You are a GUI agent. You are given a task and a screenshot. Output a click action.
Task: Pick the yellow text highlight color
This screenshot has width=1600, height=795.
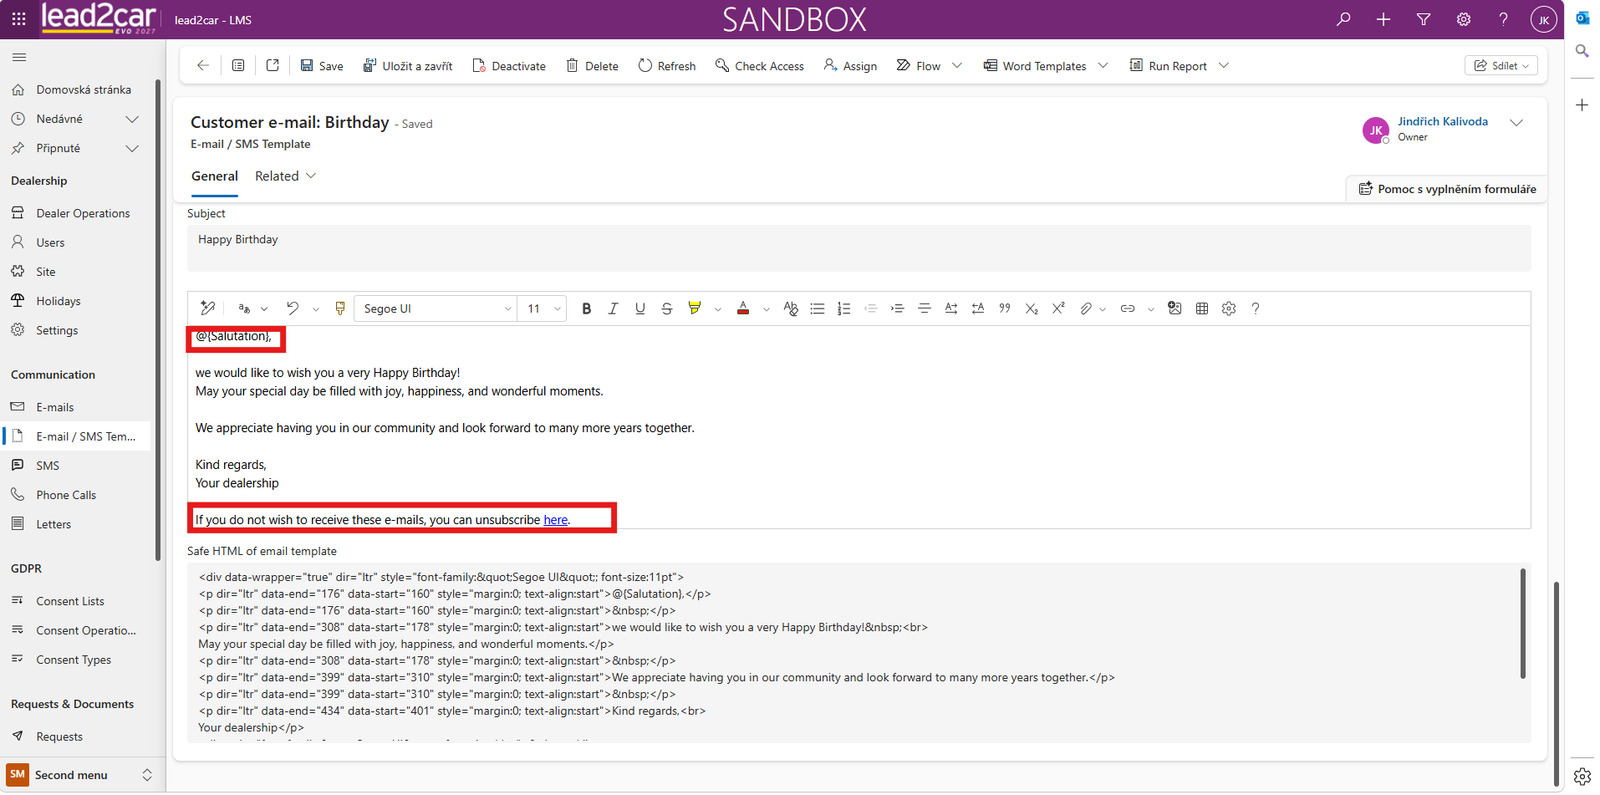coord(694,308)
